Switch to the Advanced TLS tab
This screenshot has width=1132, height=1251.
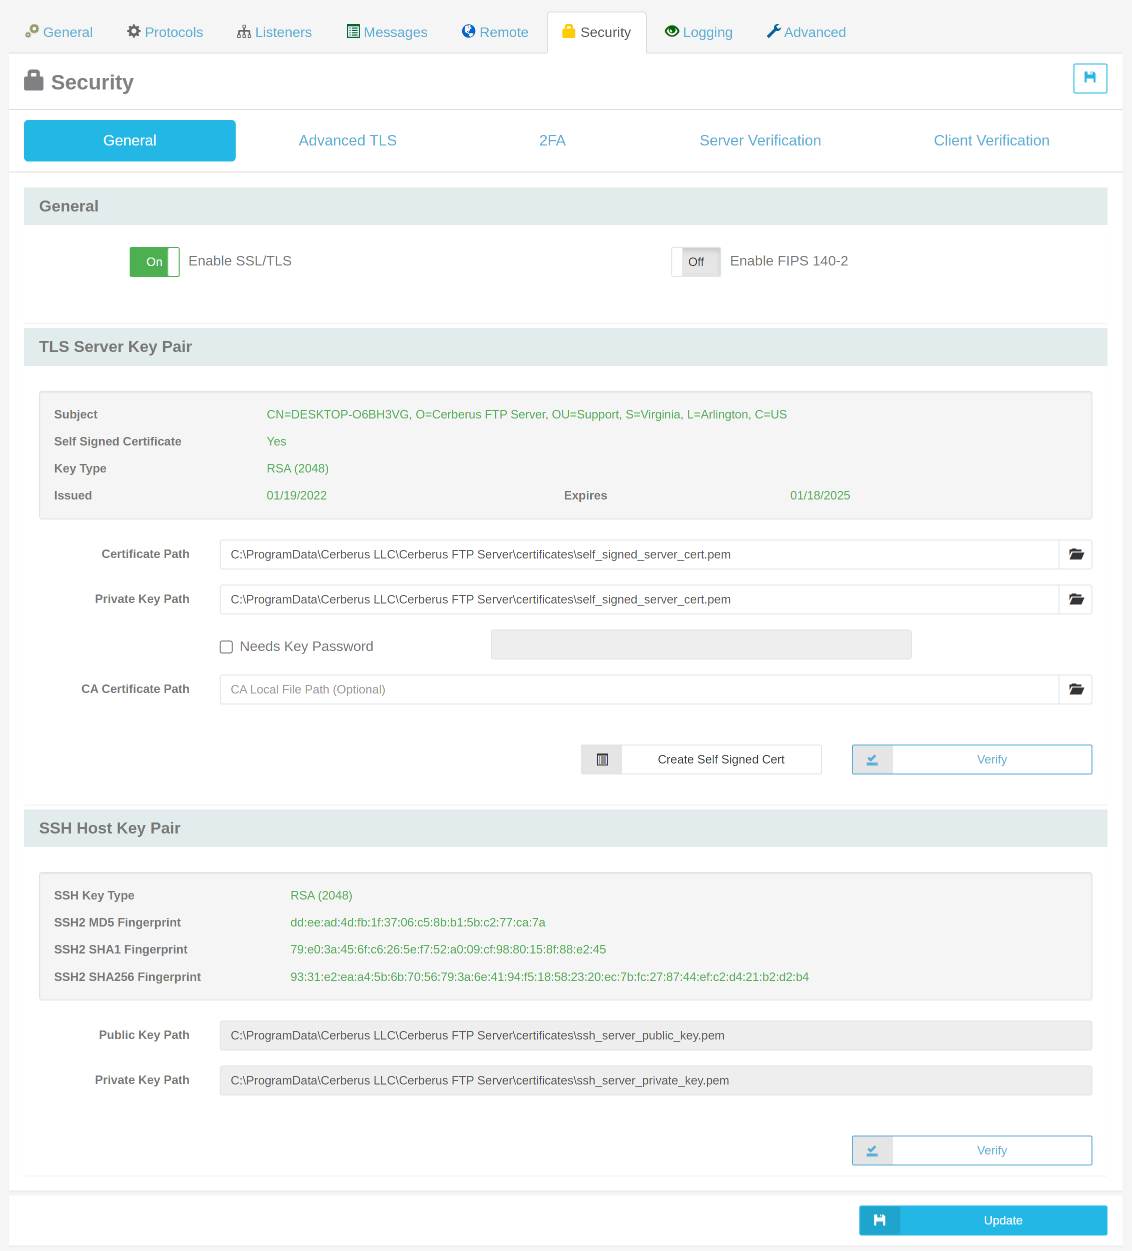click(347, 140)
